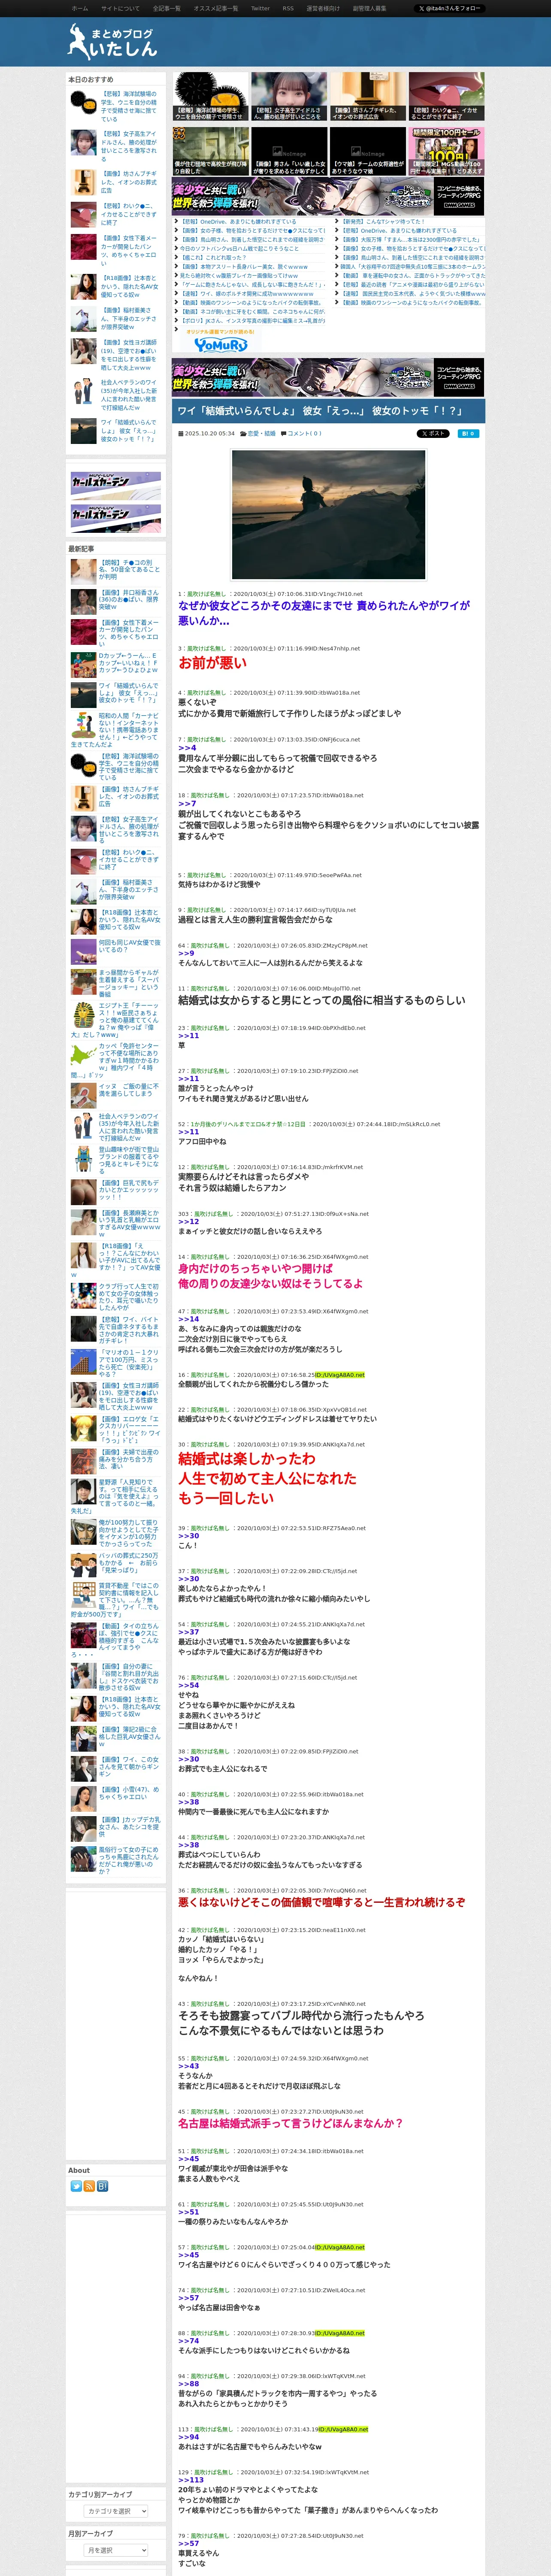The width and height of the screenshot is (551, 2576).
Task: Open the 【能これ】これどれ取った？ link
Action: click(213, 257)
